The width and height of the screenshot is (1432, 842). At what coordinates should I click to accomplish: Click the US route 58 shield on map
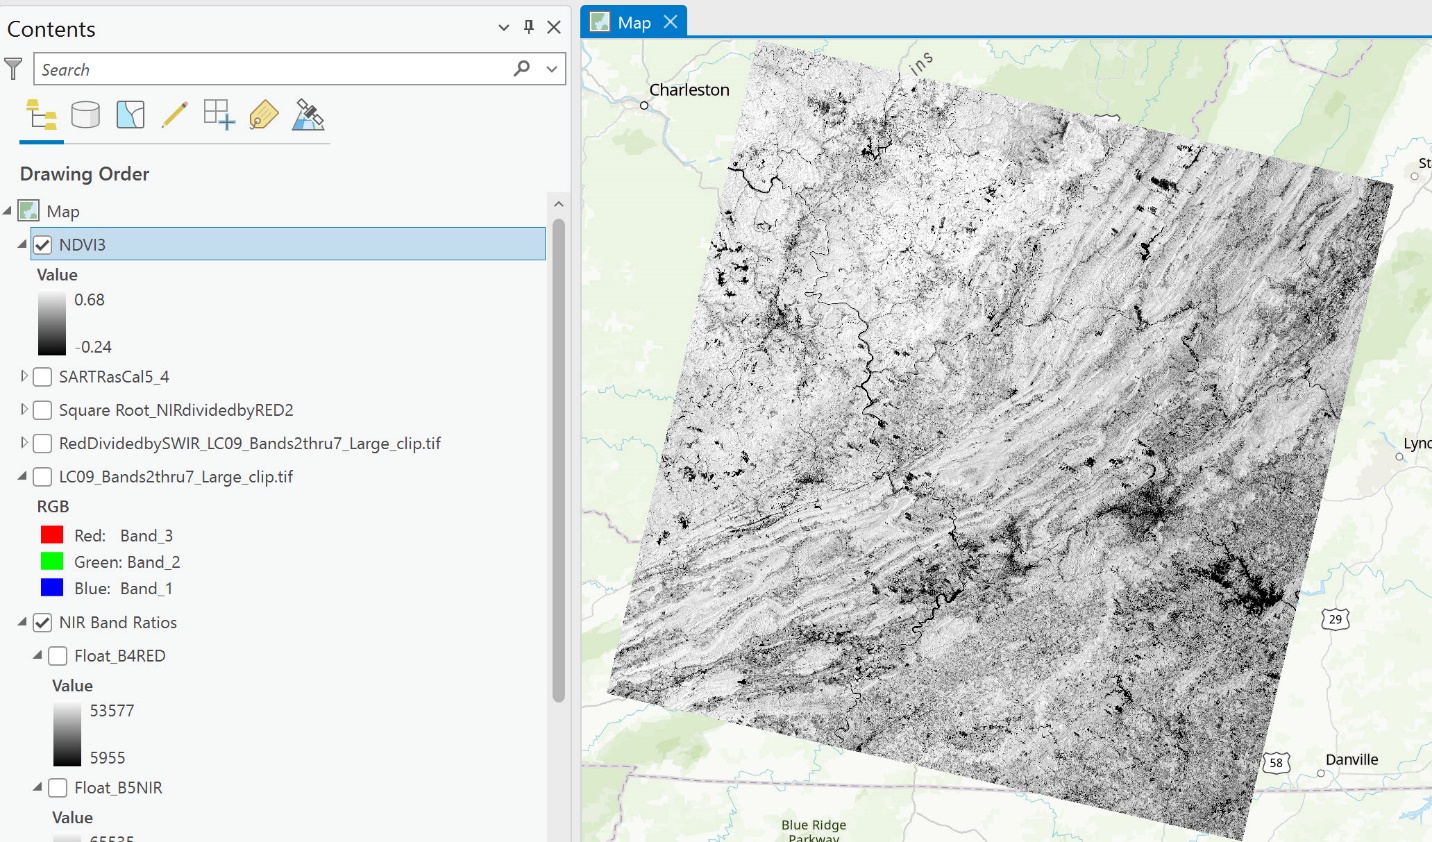[x=1276, y=763]
